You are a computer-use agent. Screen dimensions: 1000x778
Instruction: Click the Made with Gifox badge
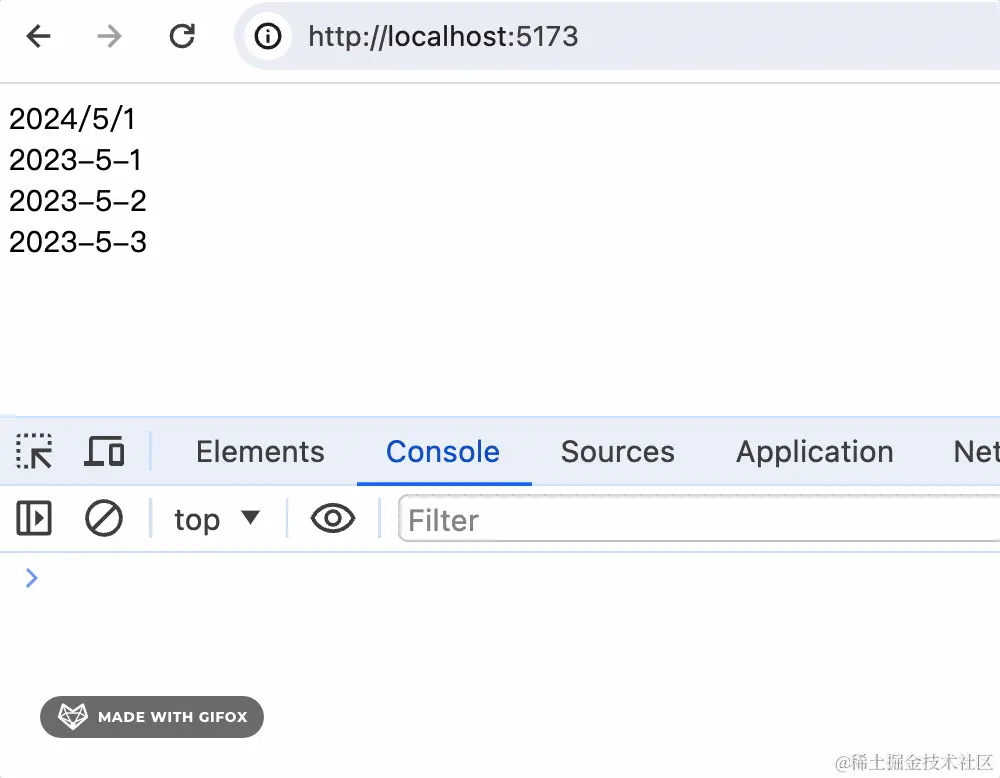click(x=152, y=717)
